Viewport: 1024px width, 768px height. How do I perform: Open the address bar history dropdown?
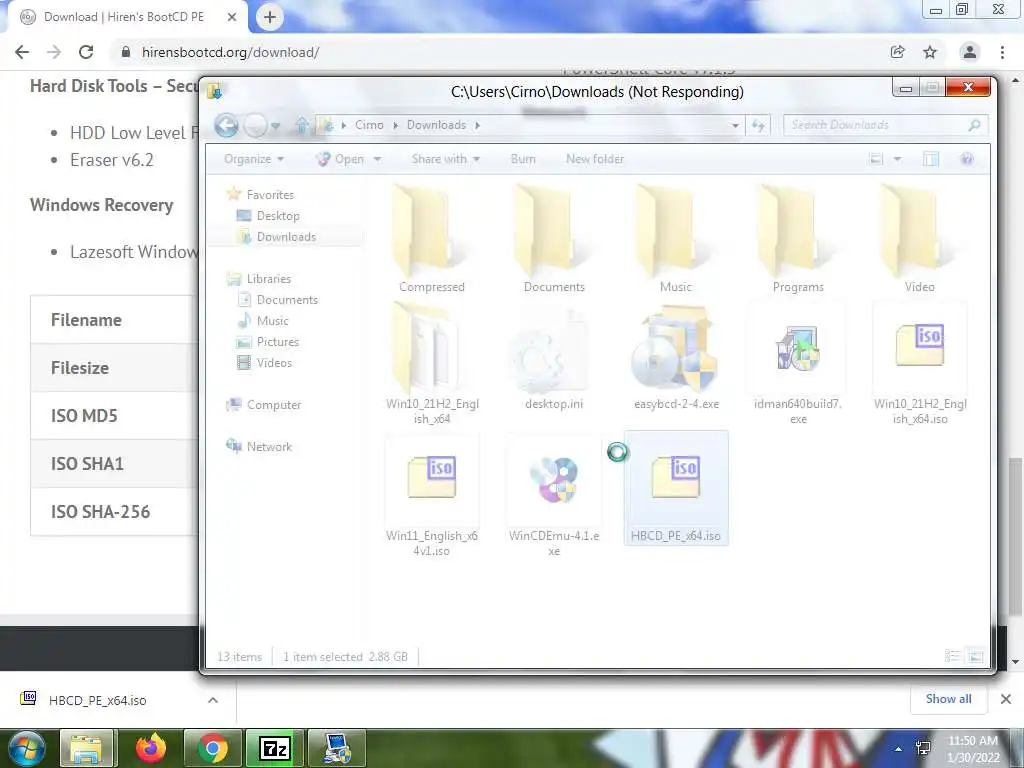[735, 125]
